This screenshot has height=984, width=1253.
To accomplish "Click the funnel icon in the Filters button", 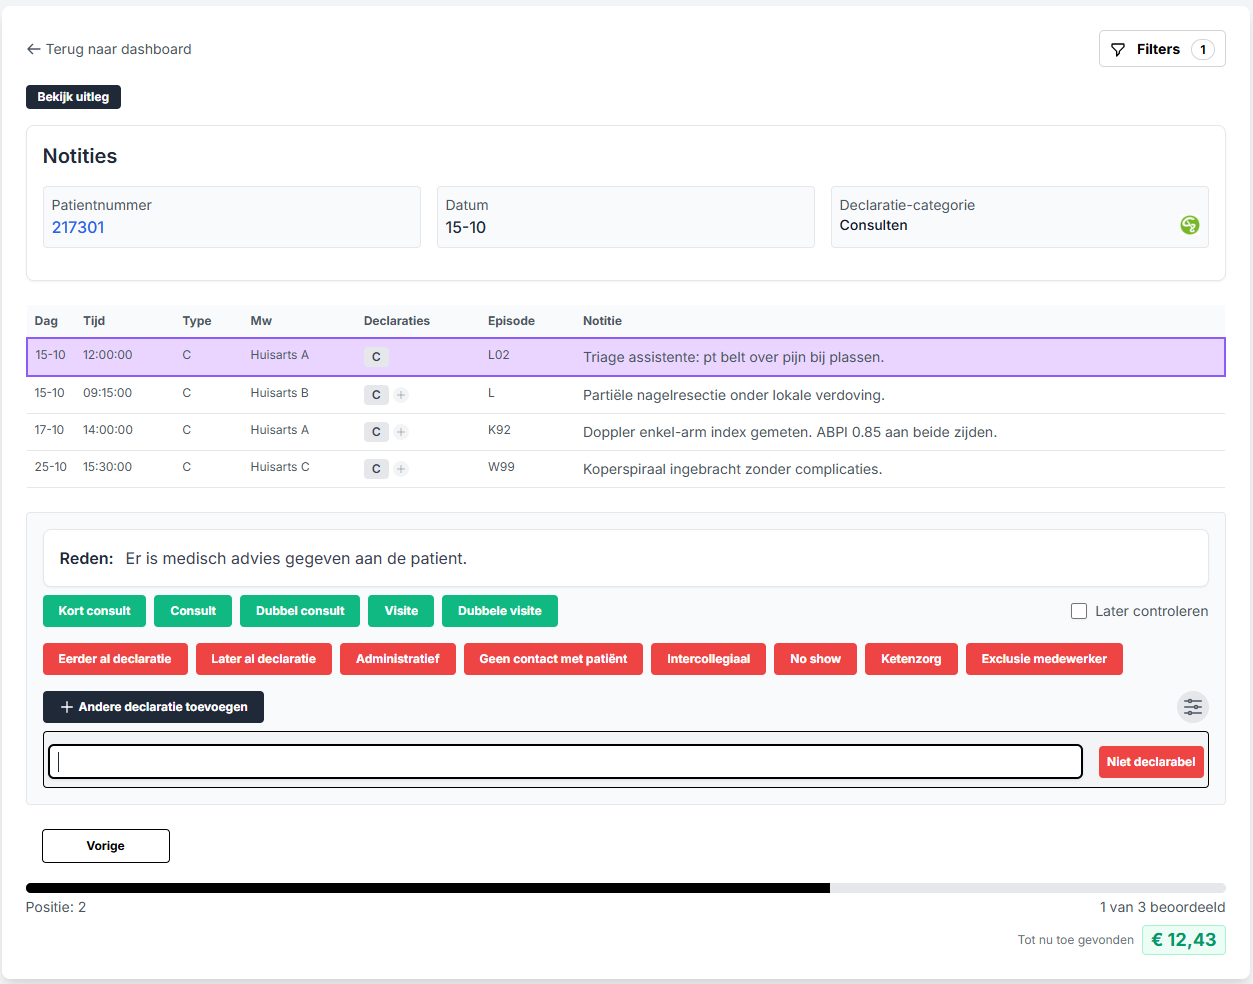I will (1117, 48).
